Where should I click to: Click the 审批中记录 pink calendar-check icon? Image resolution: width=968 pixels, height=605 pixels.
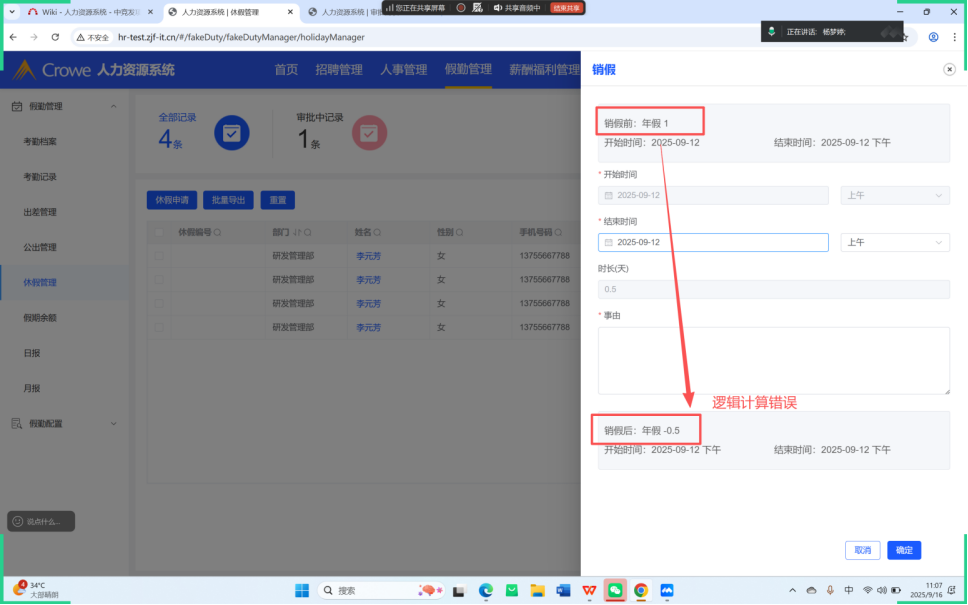pos(369,133)
